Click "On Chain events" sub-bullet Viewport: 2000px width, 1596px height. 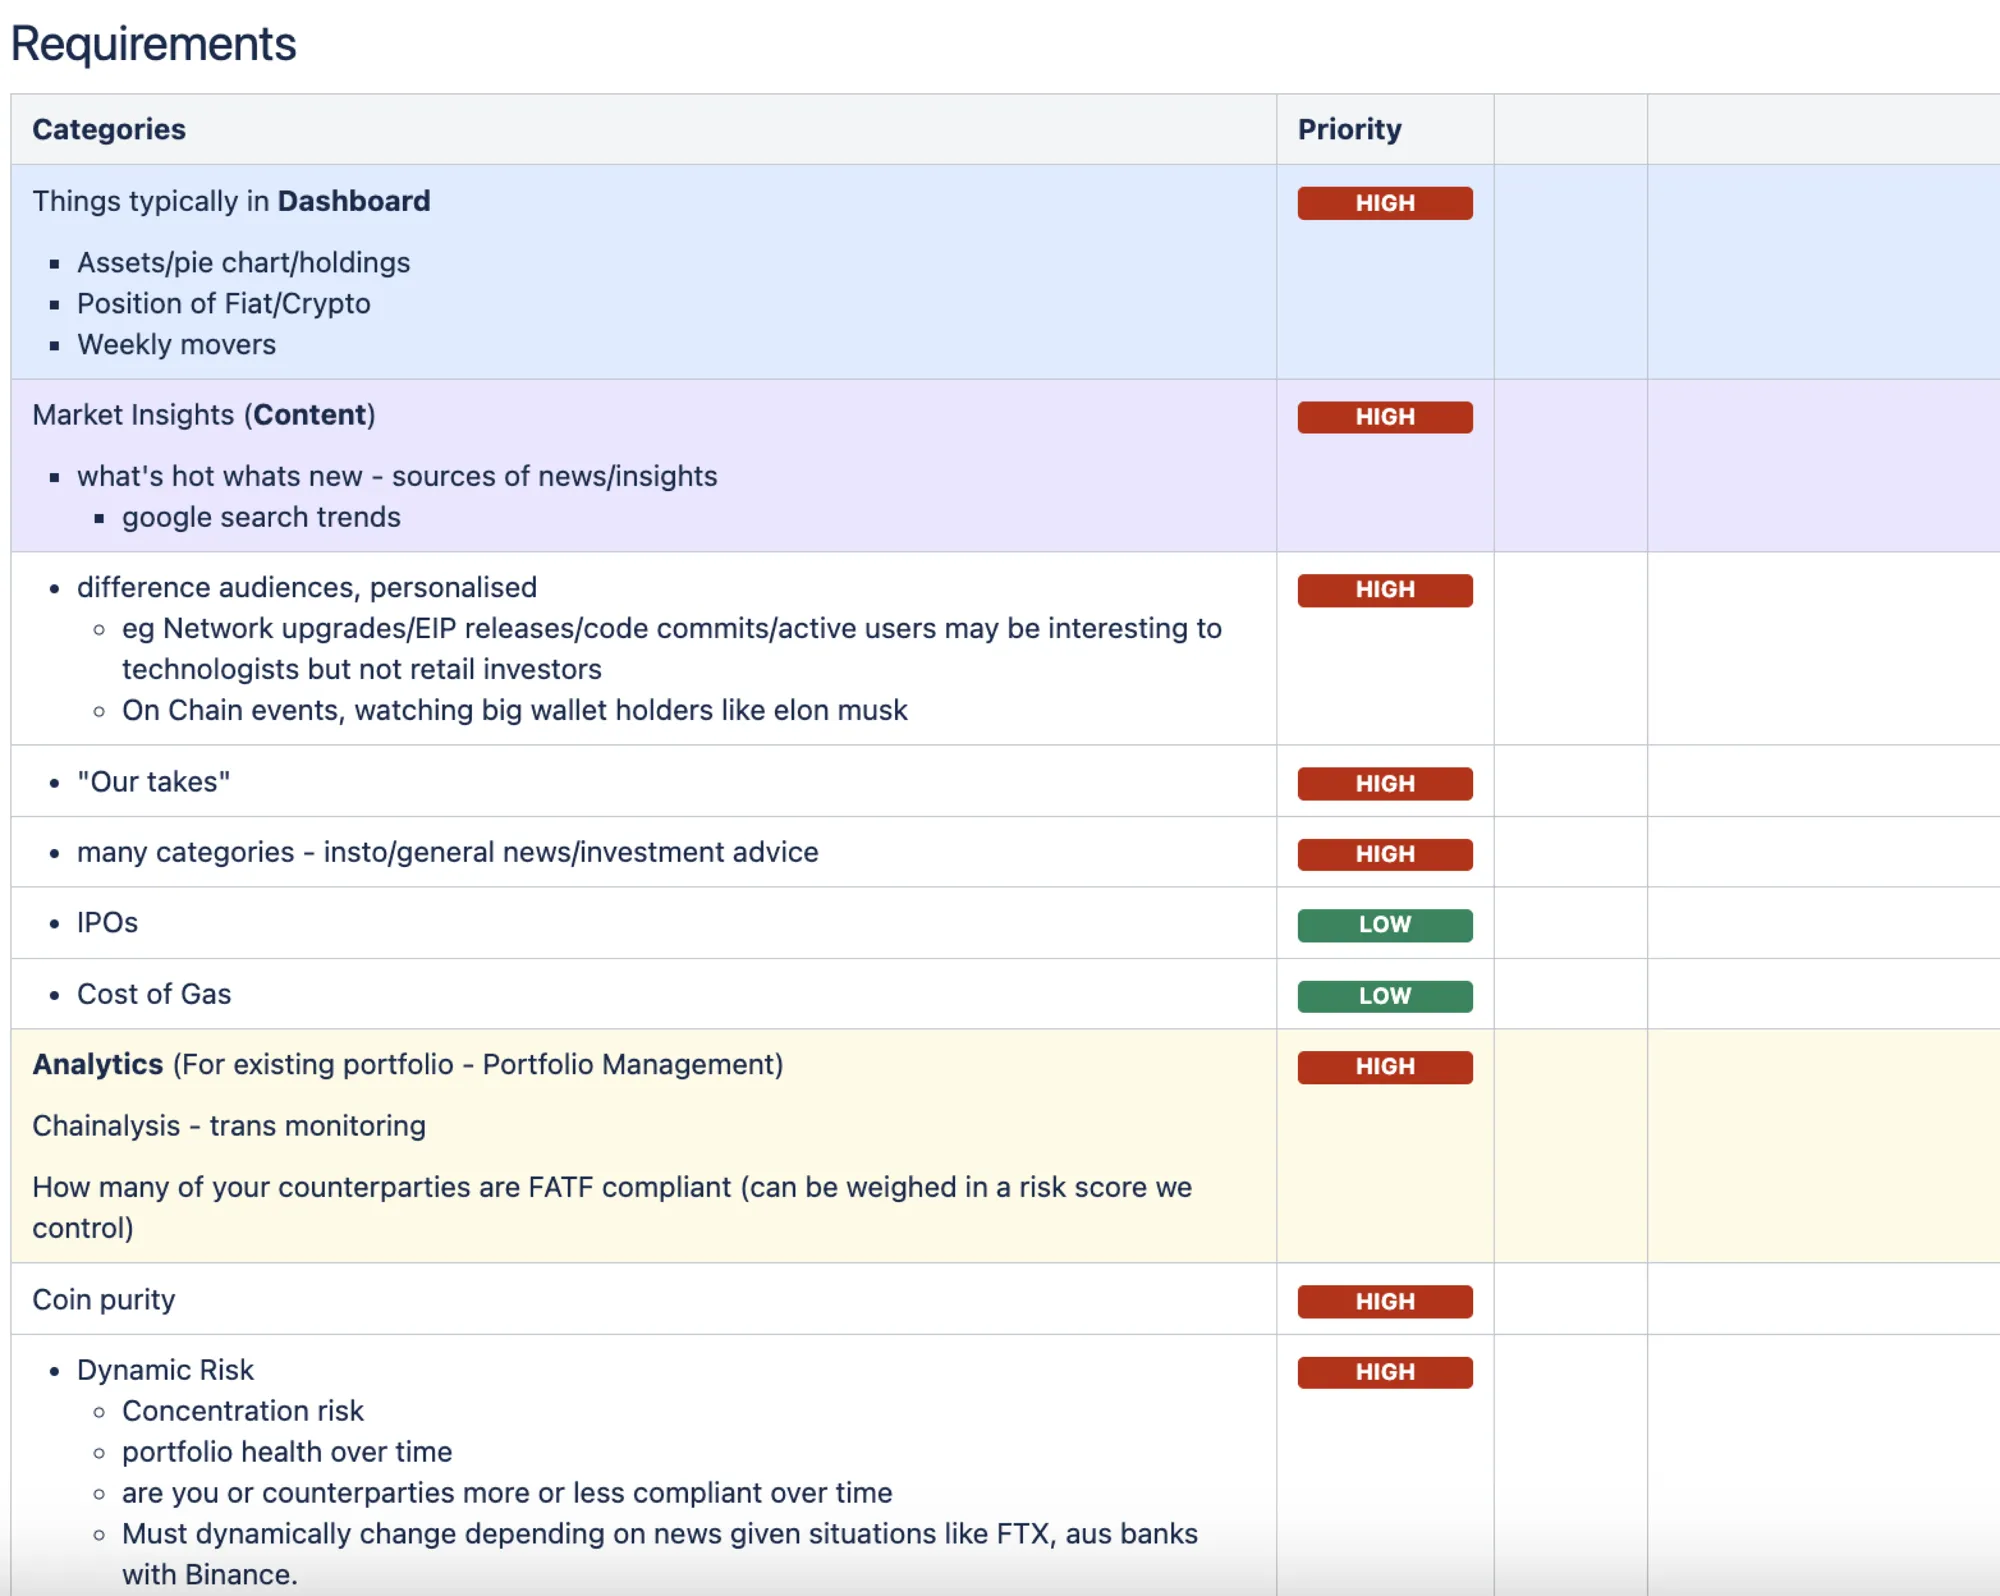point(514,710)
